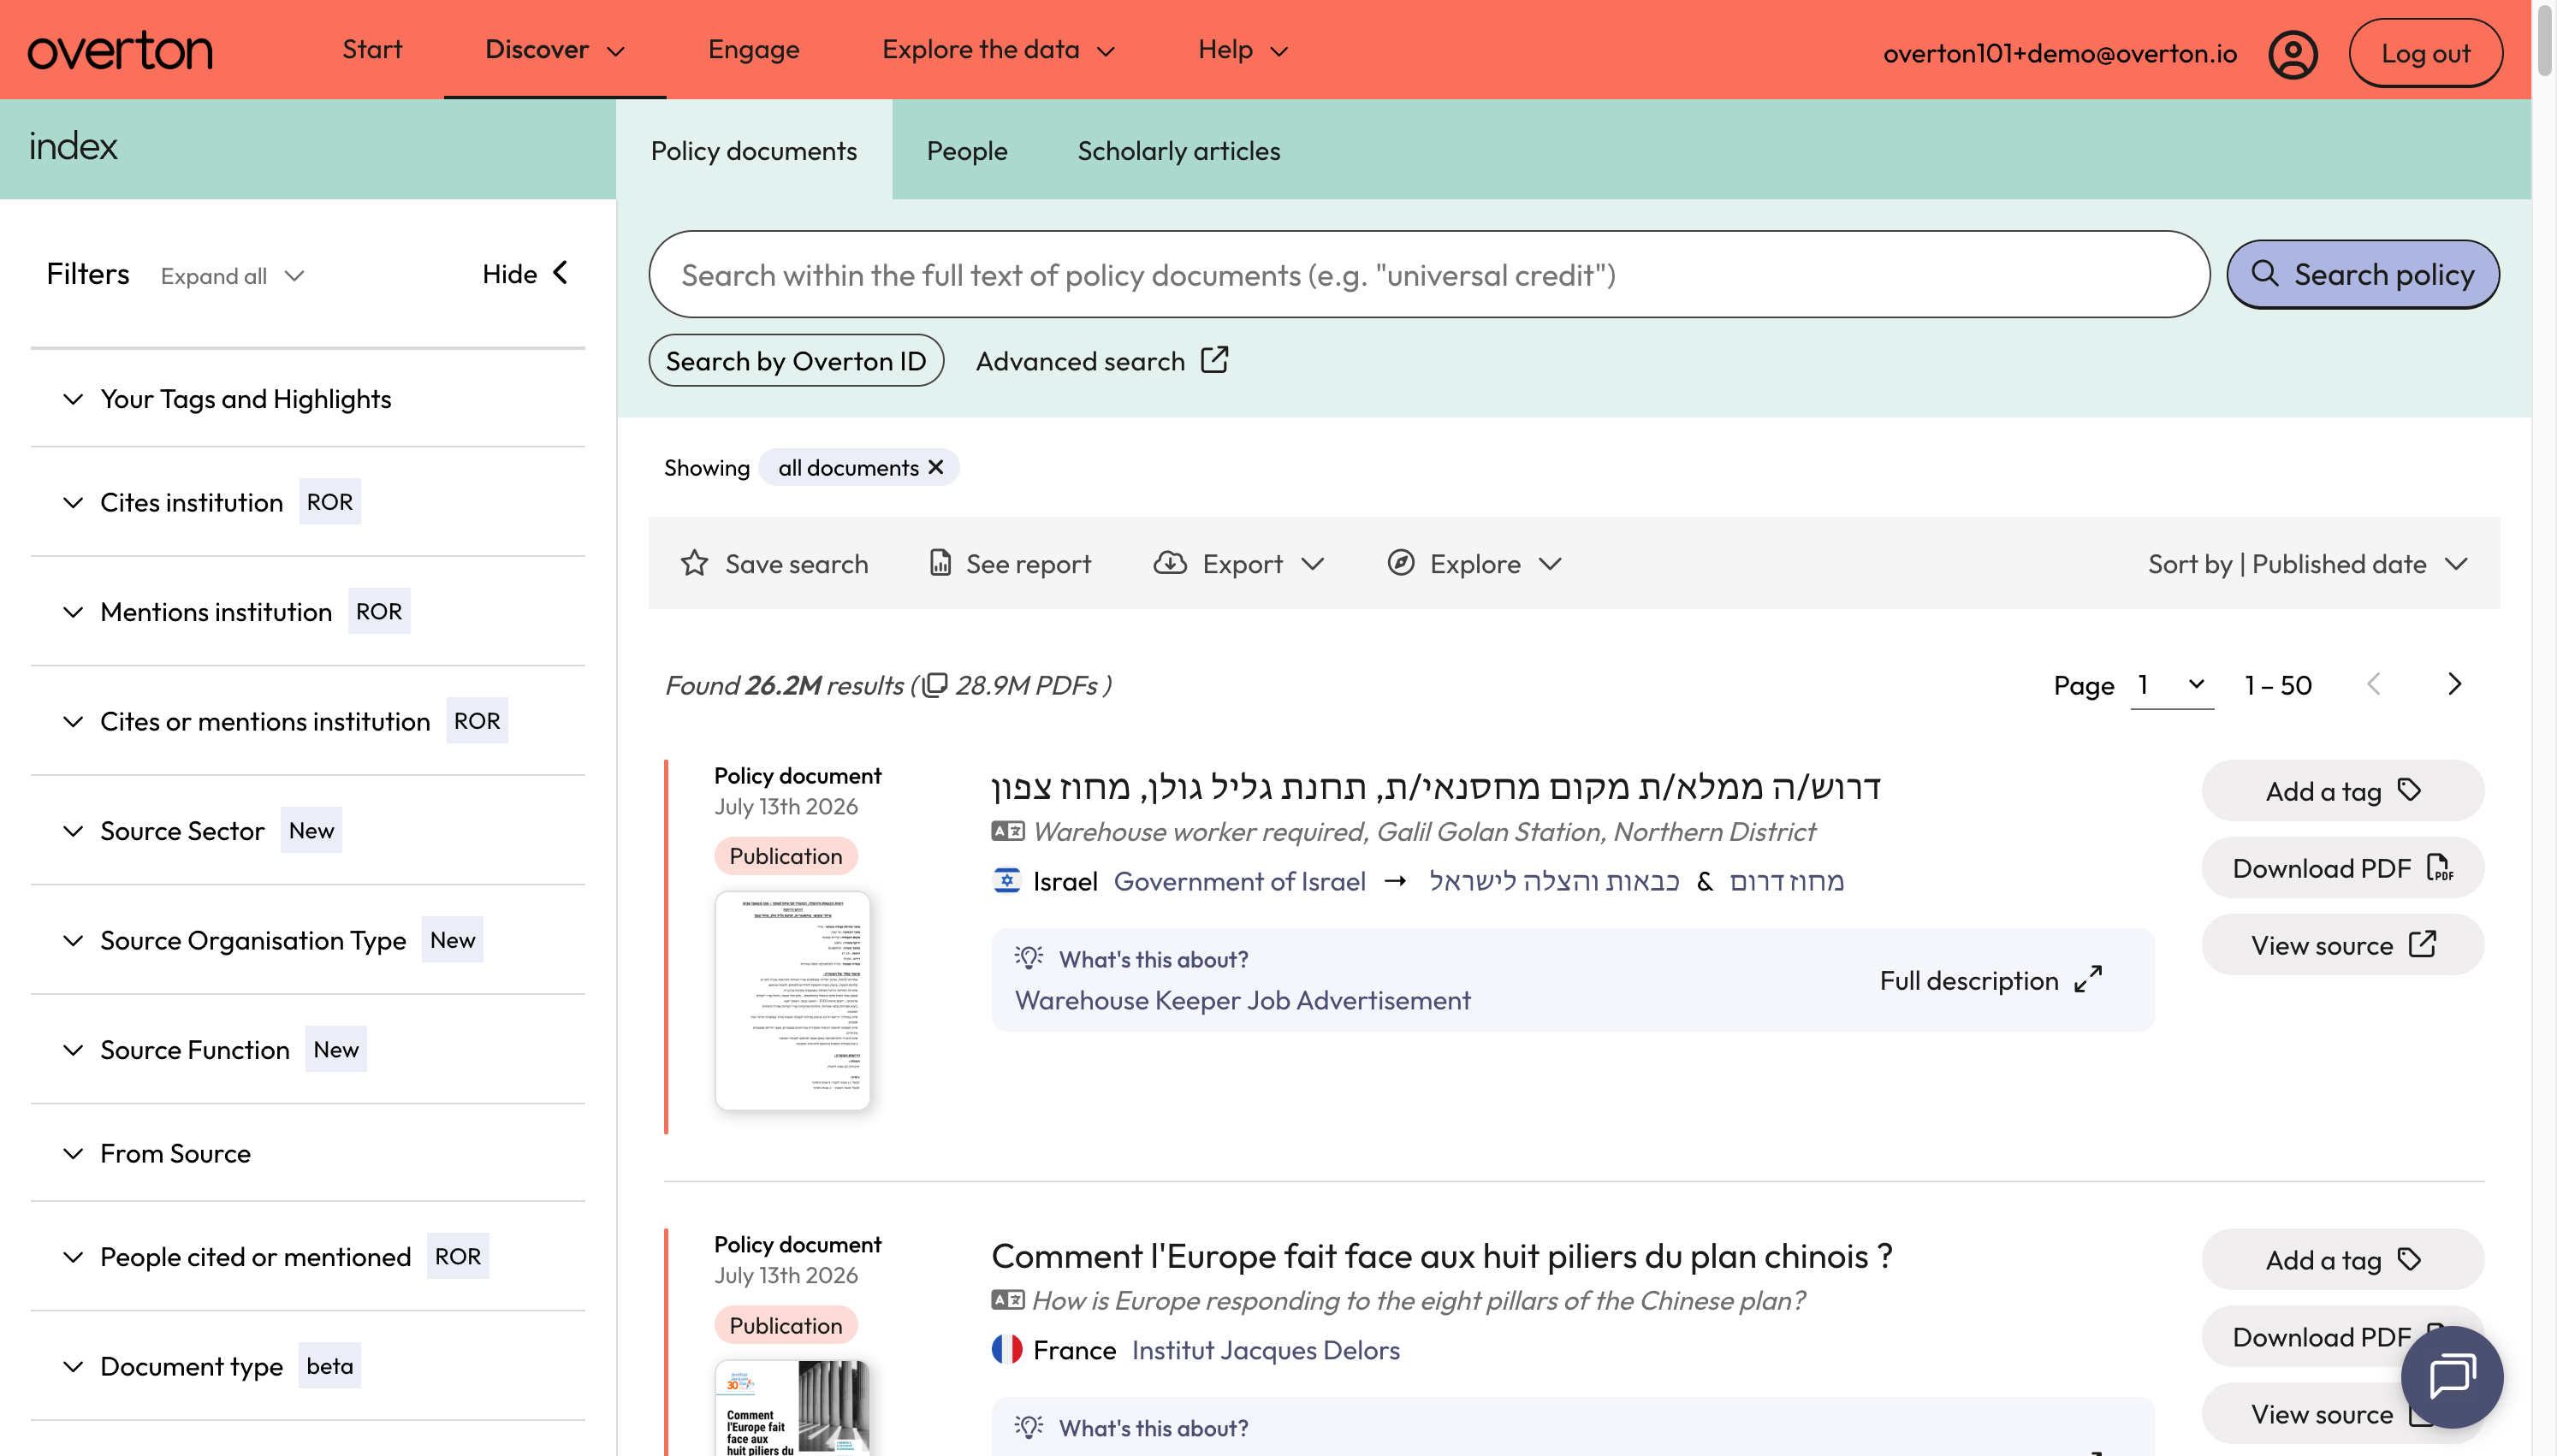This screenshot has width=2557, height=1456.
Task: Open Warehouse Keeper Job Advertisement summary link
Action: (1242, 999)
